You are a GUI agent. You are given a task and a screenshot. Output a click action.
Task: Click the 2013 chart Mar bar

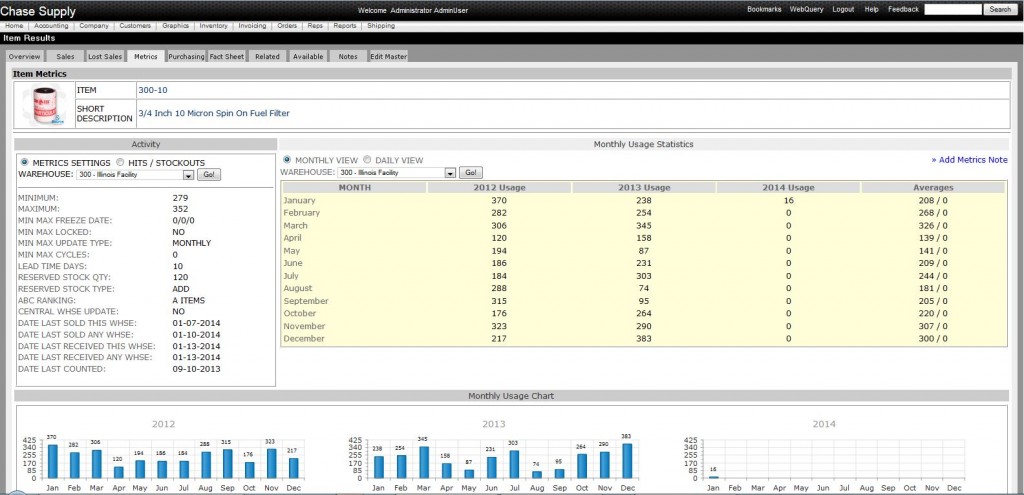[x=424, y=462]
